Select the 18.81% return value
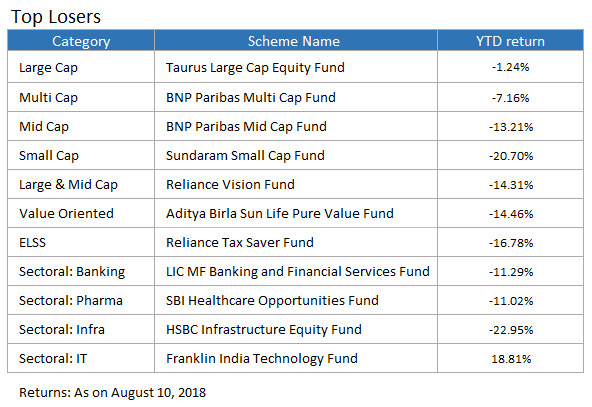 click(511, 359)
